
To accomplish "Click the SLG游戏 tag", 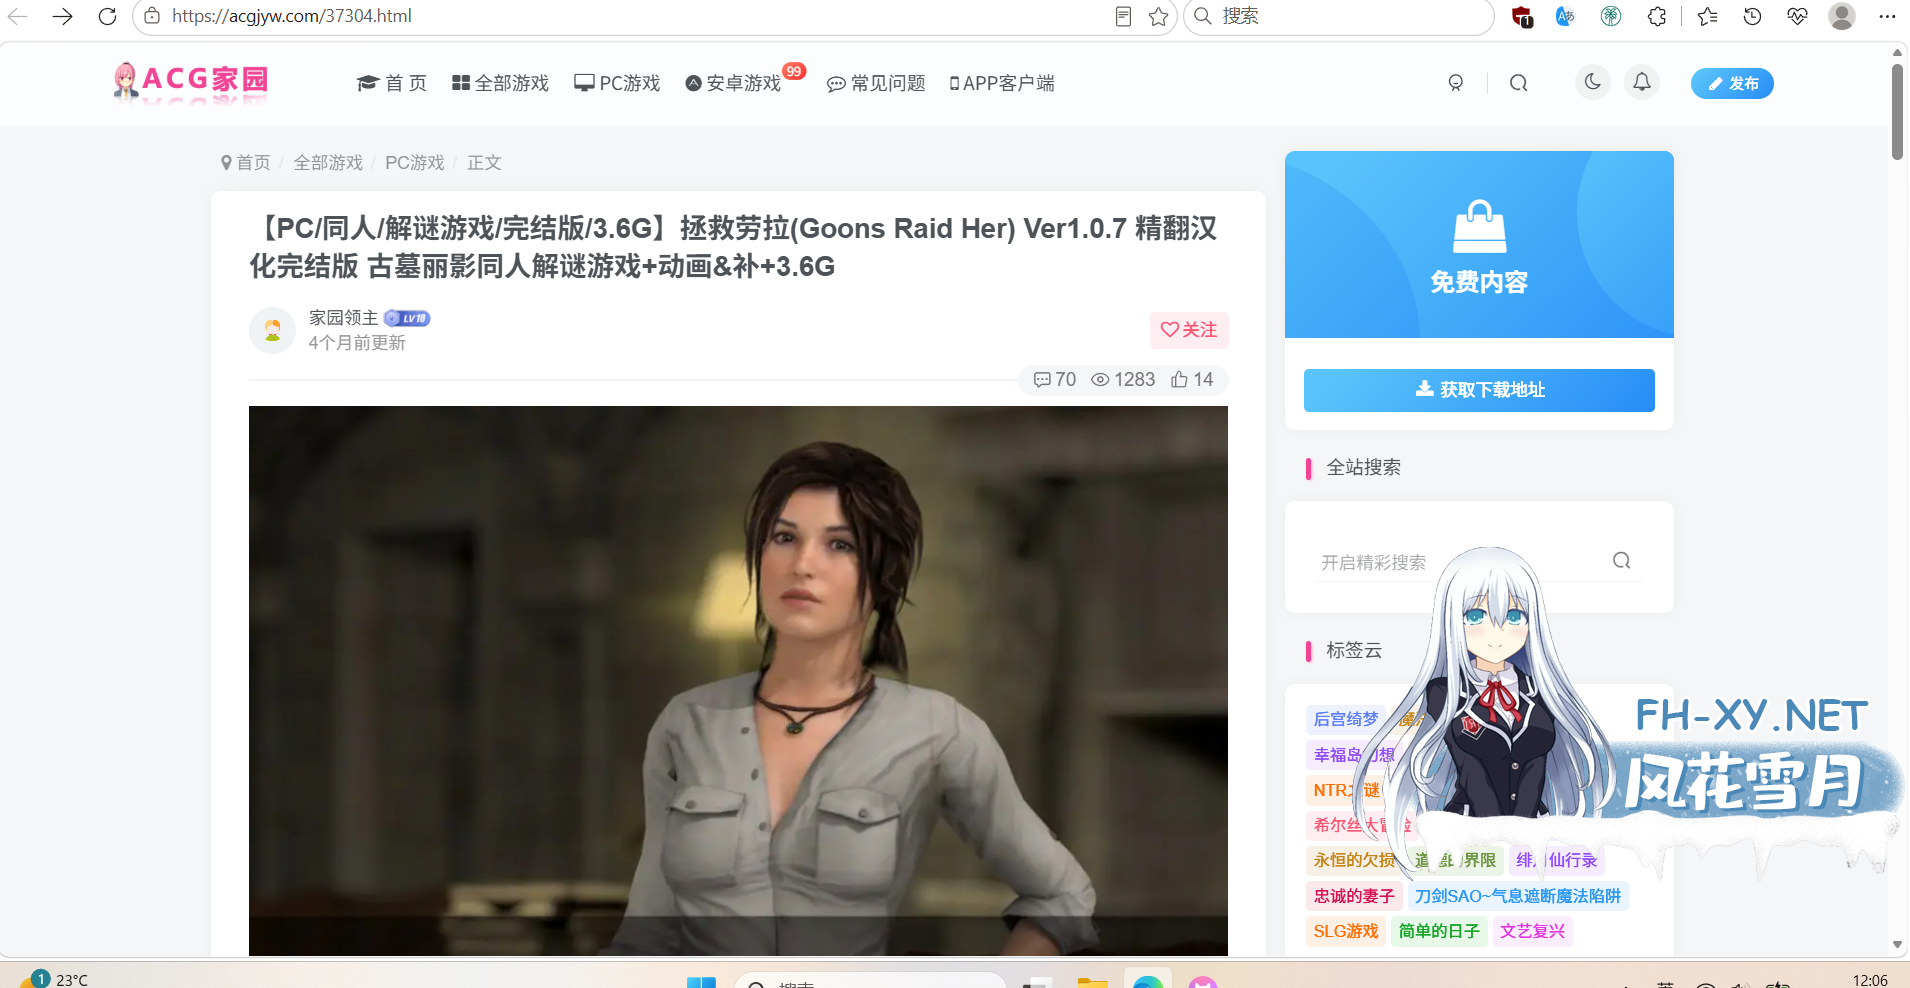I will [1346, 931].
